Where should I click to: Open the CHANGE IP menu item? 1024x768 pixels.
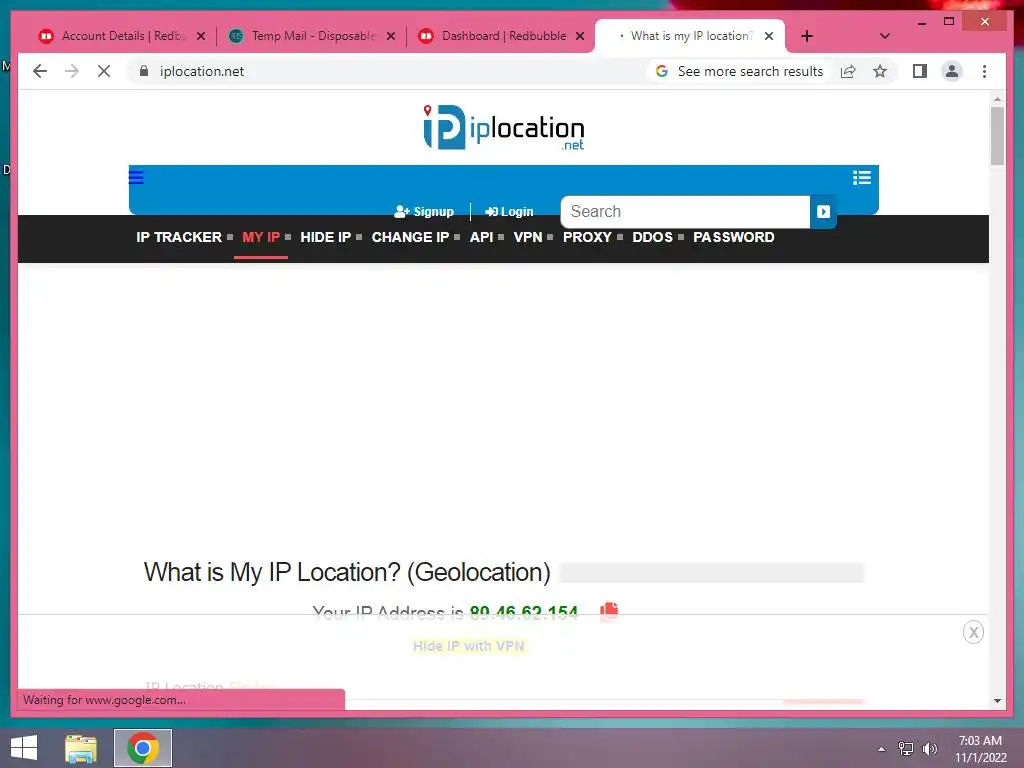click(x=410, y=237)
